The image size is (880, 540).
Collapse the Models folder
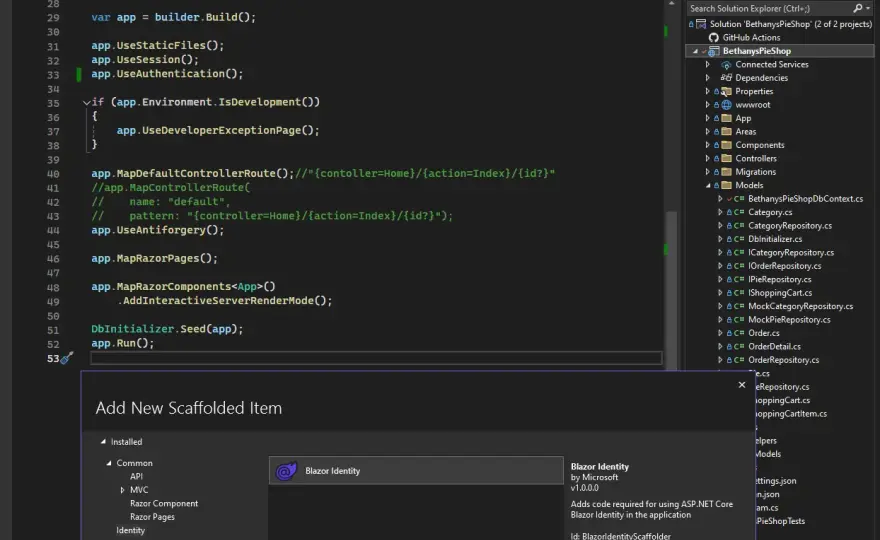(x=708, y=185)
